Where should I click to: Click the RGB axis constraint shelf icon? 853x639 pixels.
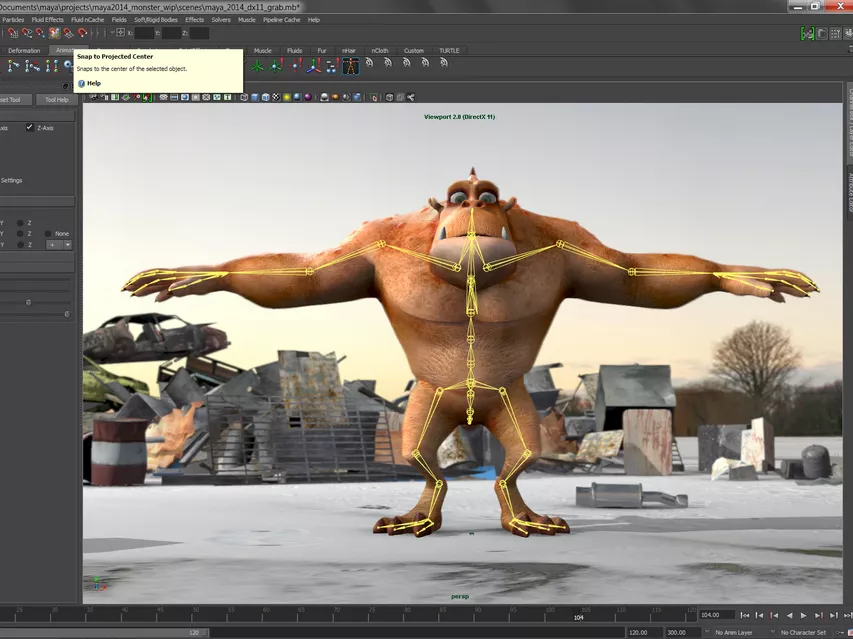pyautogui.click(x=313, y=66)
